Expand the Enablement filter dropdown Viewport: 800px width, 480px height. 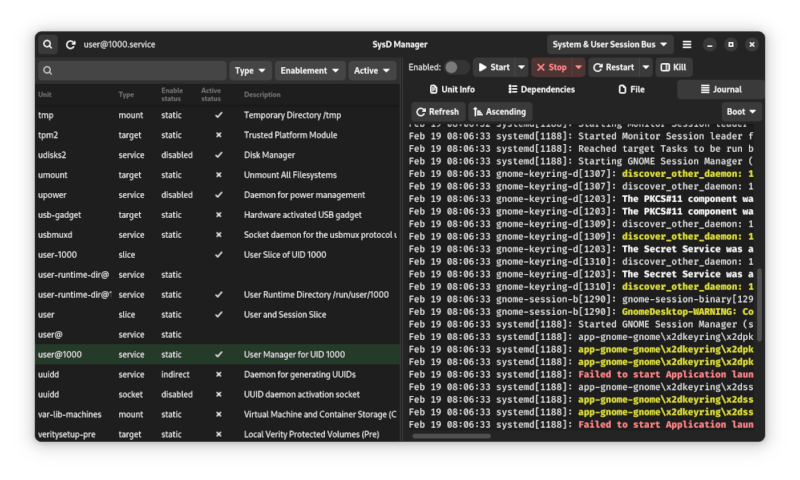click(x=309, y=71)
